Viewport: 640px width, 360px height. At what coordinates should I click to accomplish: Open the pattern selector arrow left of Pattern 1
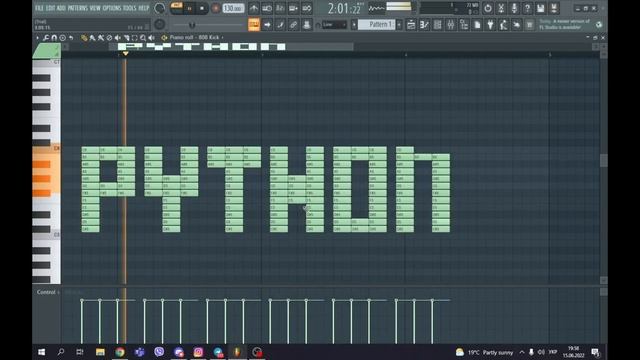point(354,25)
